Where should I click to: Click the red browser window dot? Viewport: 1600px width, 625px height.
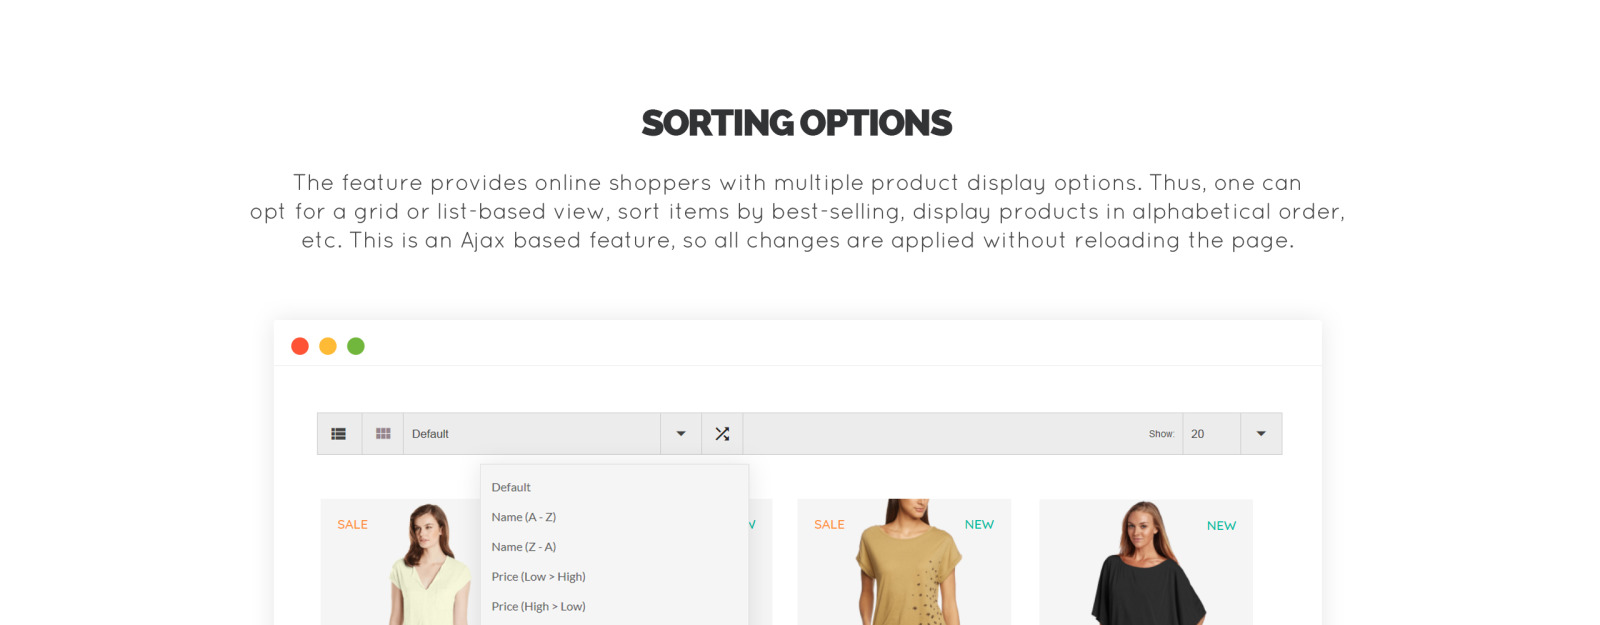pyautogui.click(x=300, y=345)
